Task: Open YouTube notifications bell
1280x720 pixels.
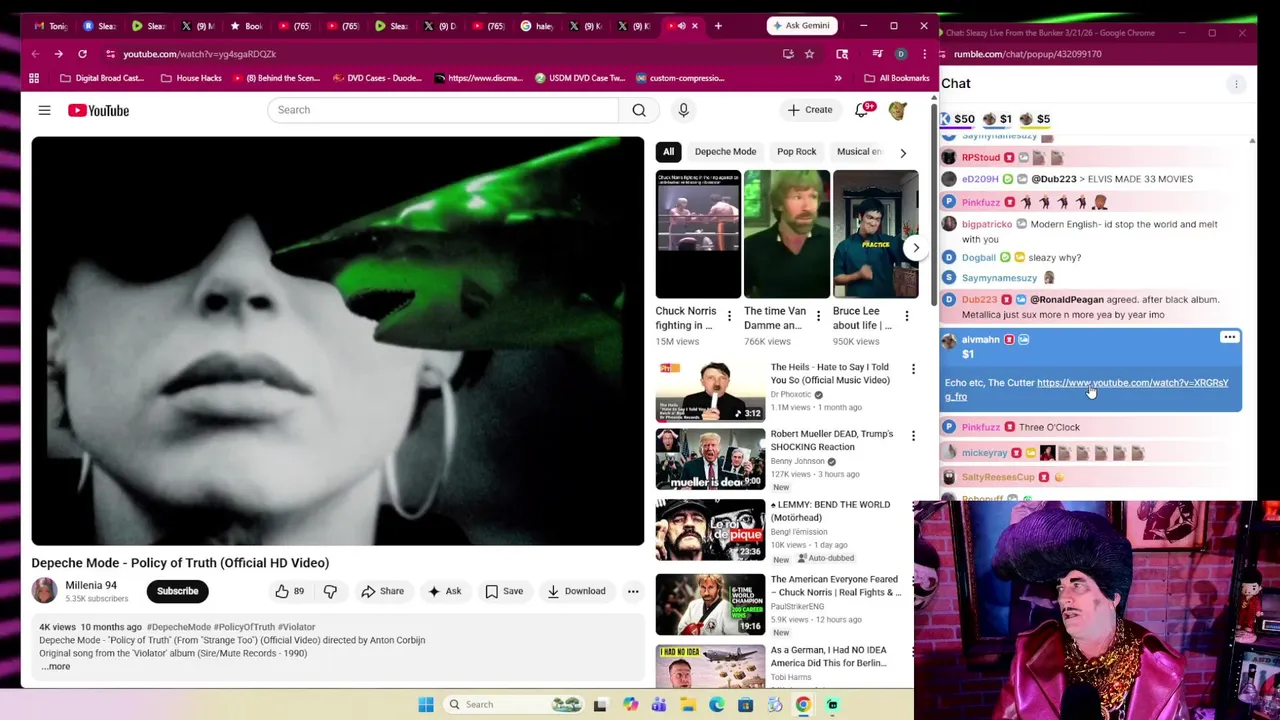Action: pos(861,110)
